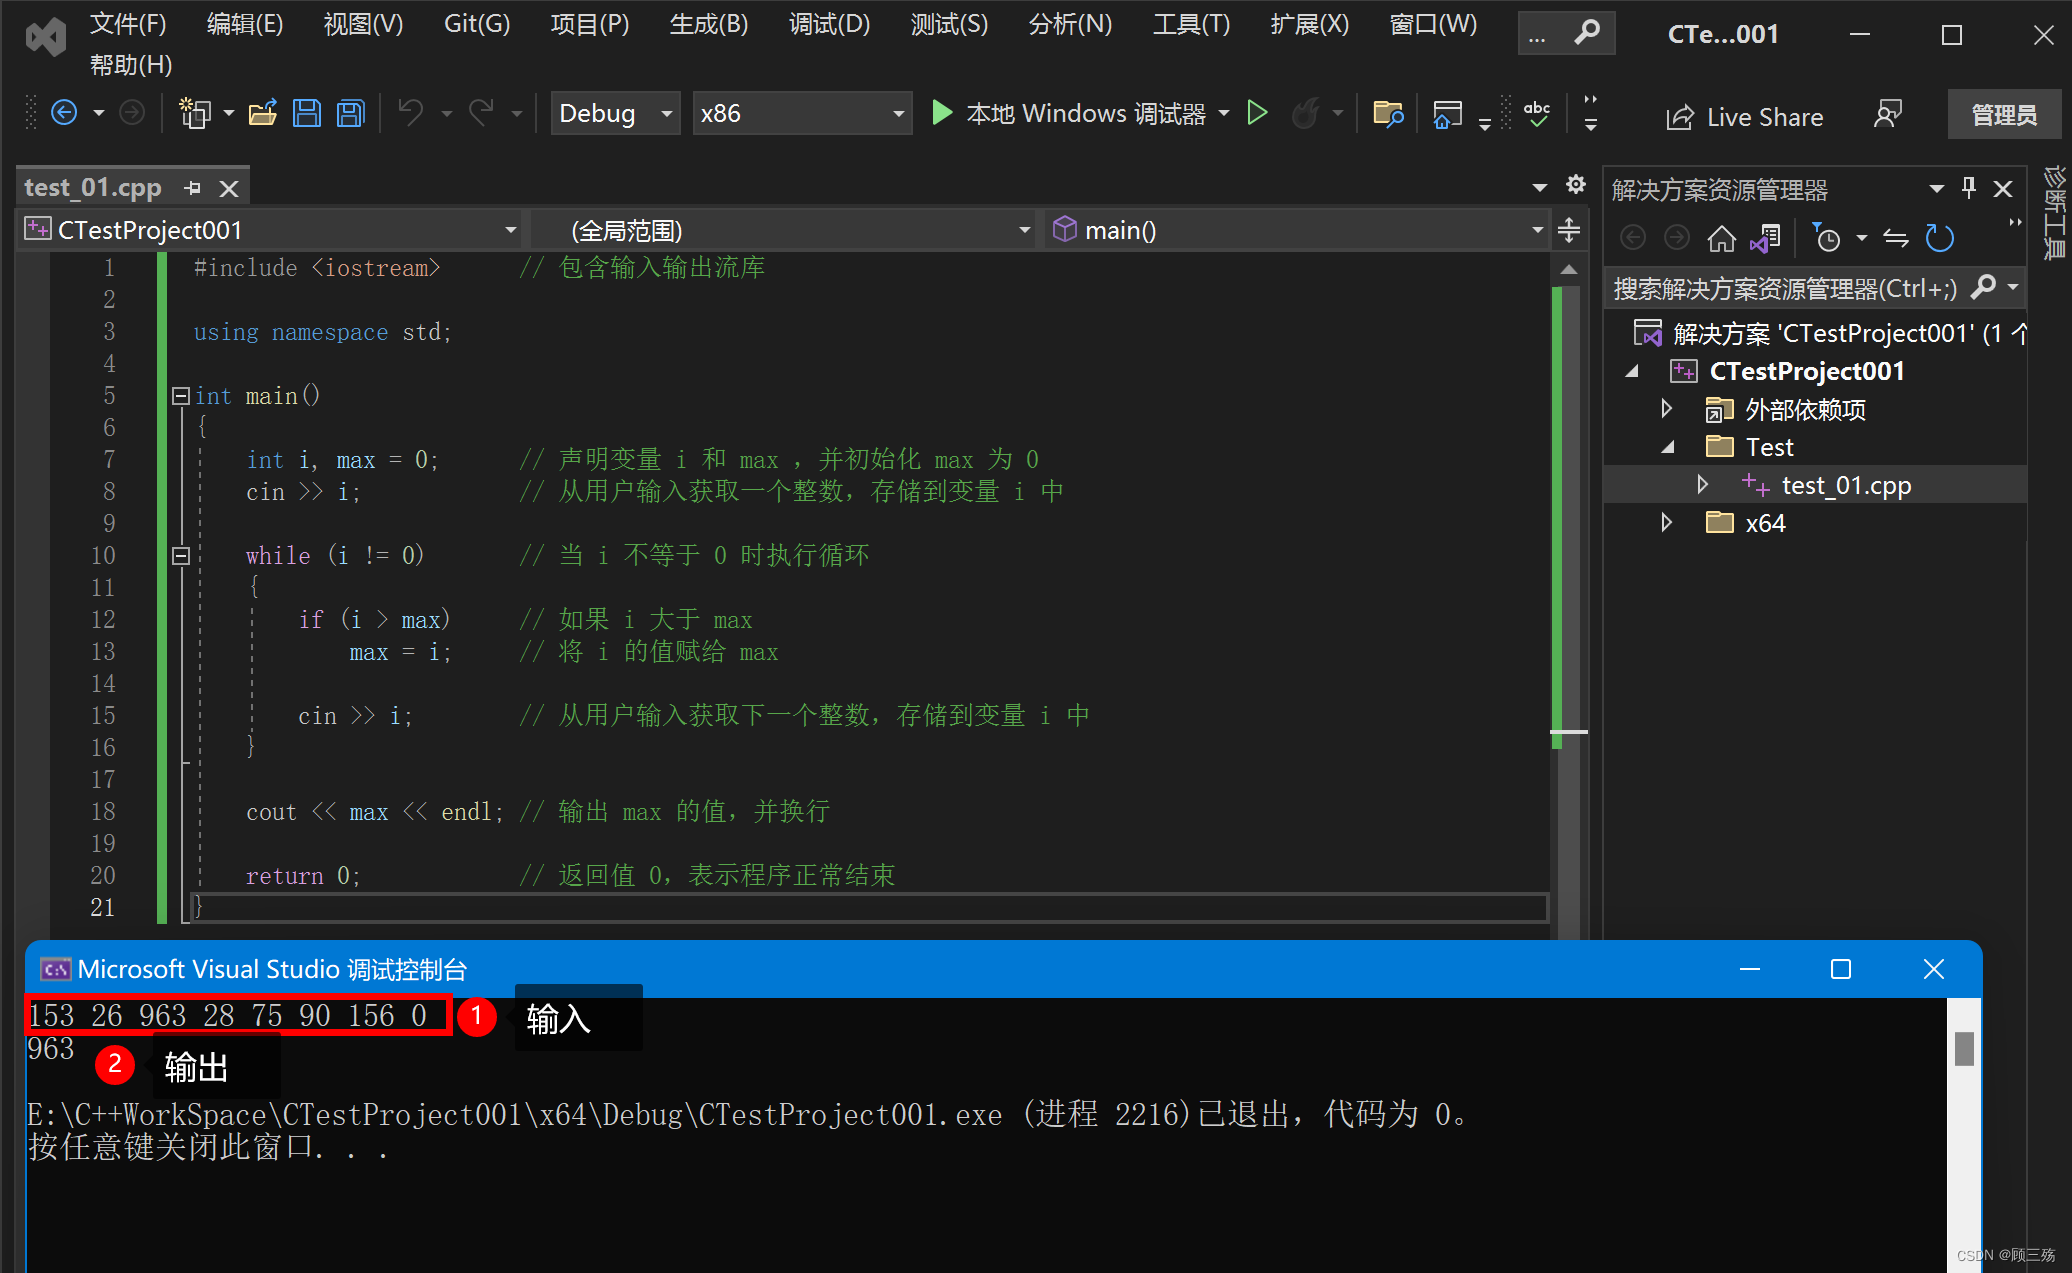This screenshot has width=2072, height=1273.
Task: Open the Debug configuration dropdown
Action: point(614,113)
